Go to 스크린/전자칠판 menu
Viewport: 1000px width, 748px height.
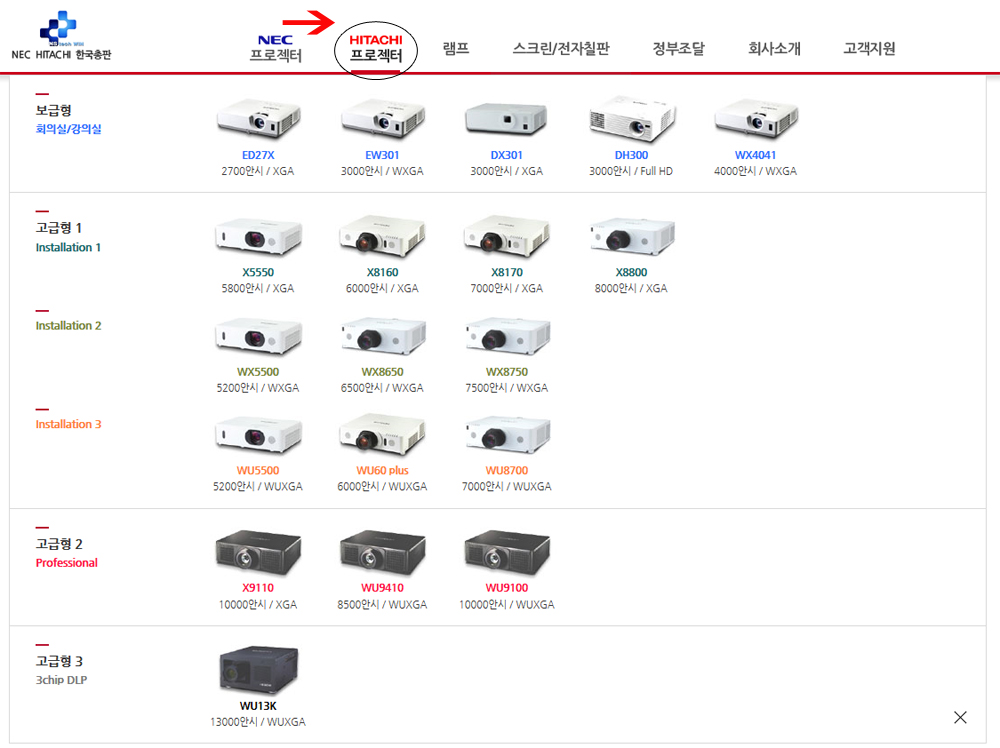tap(561, 48)
